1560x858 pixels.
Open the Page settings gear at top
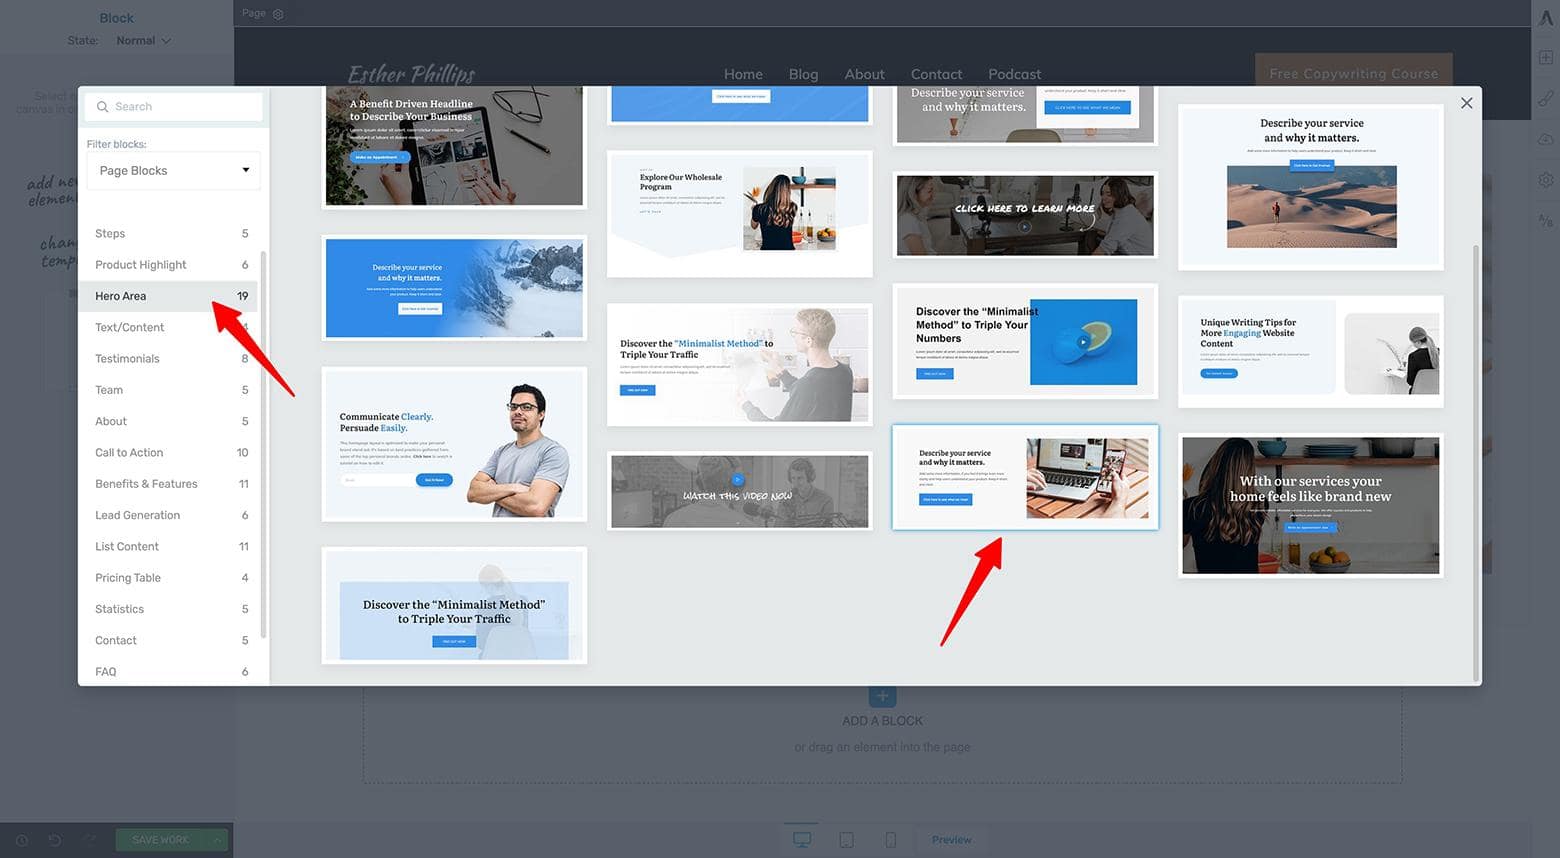[277, 14]
